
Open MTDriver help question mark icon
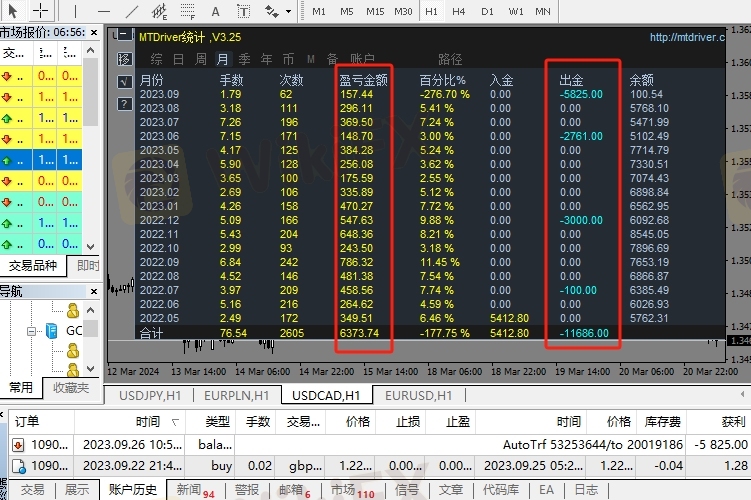tap(124, 104)
